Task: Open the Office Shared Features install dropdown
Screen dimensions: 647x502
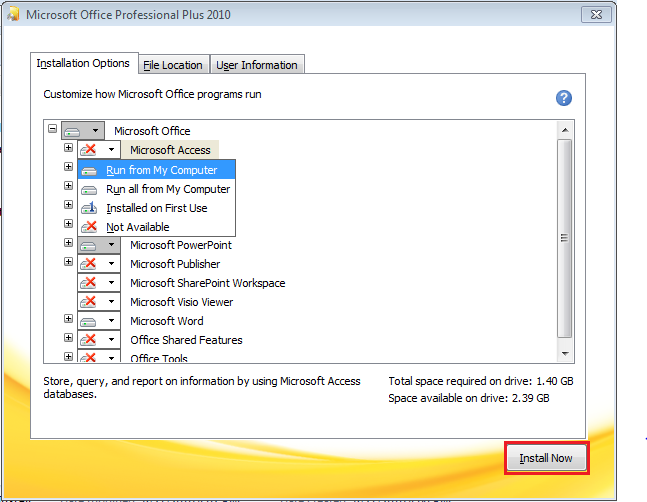Action: (99, 339)
